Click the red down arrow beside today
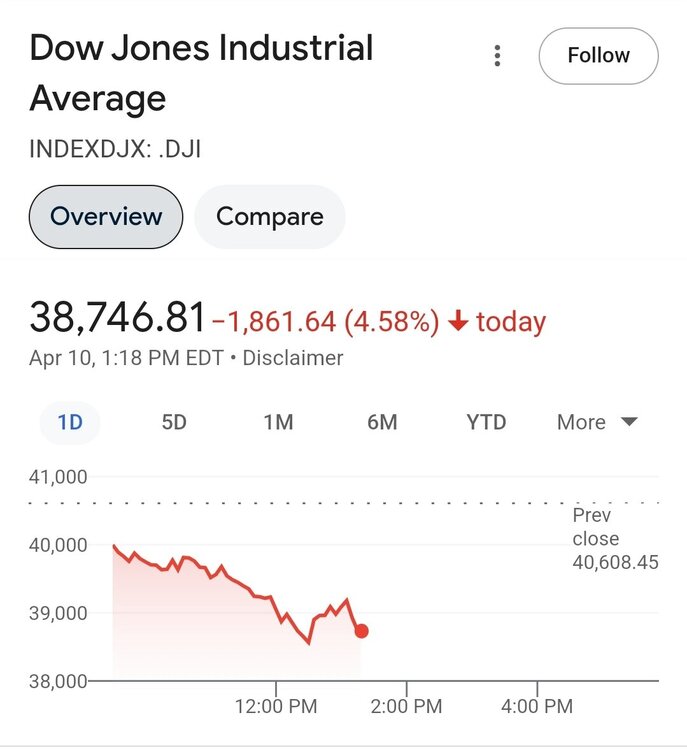 [x=458, y=321]
